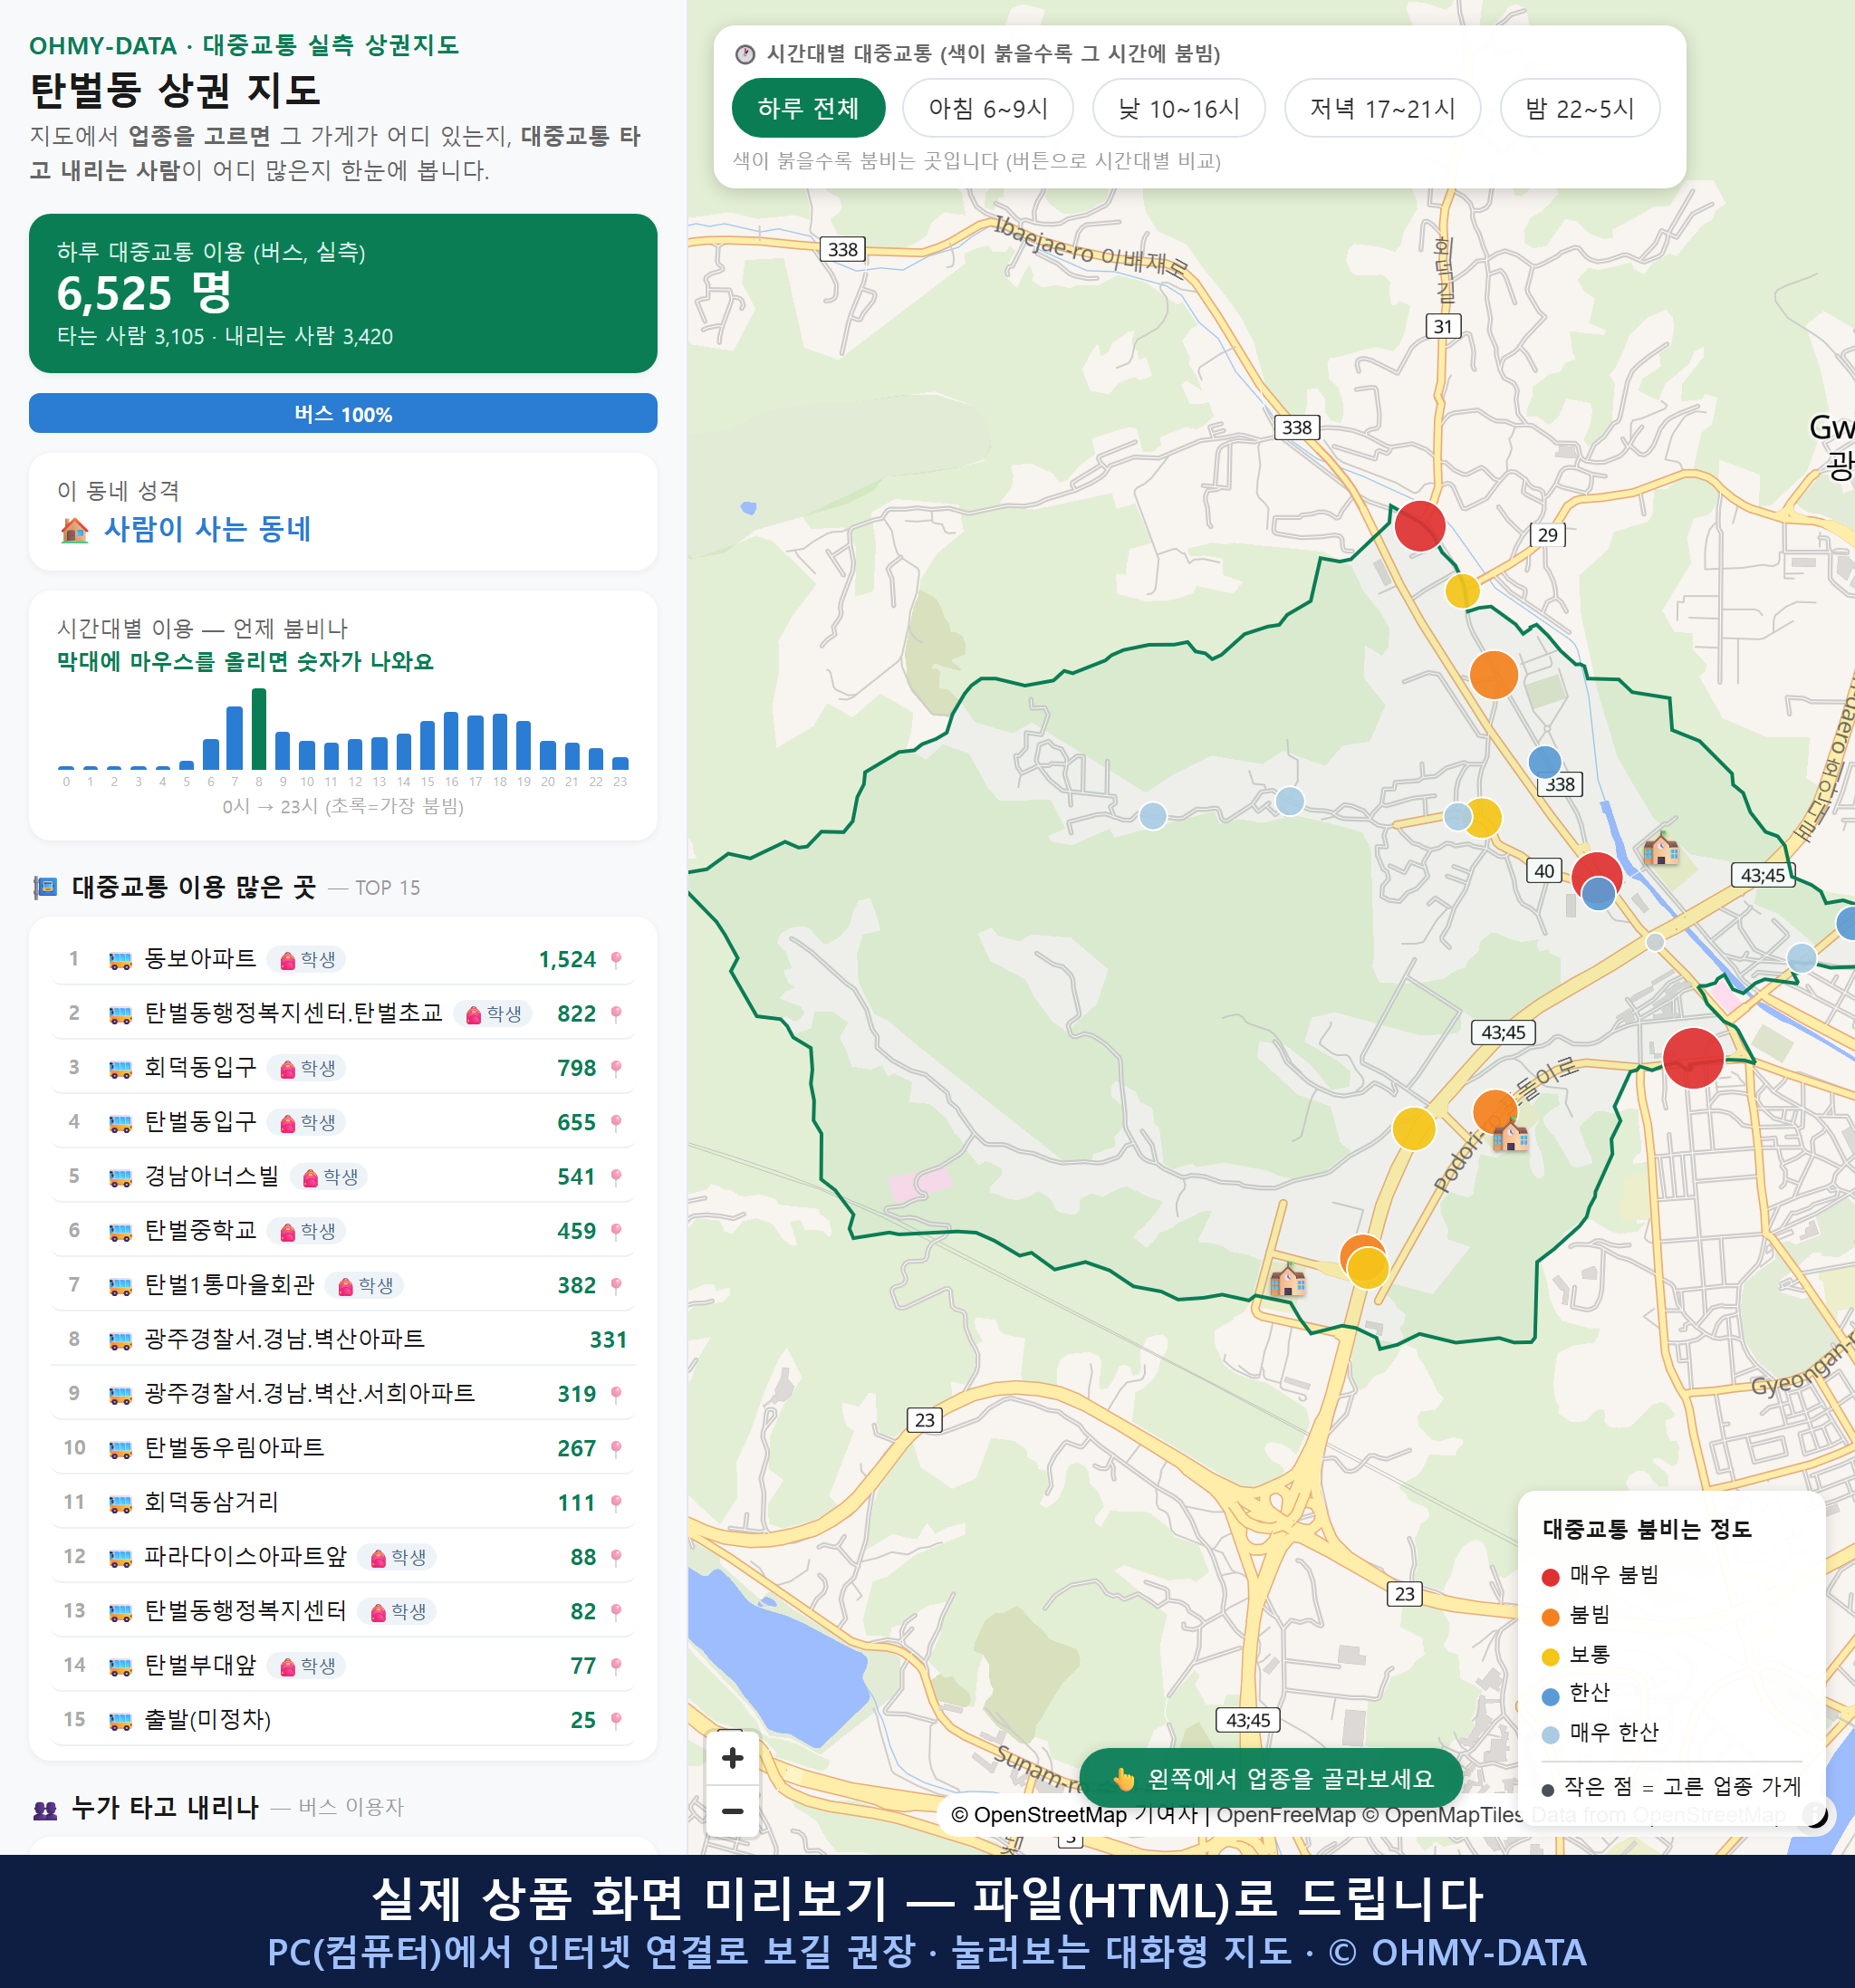Click the 6,525 명 daily ridership figure
The height and width of the screenshot is (1988, 1855).
point(144,293)
